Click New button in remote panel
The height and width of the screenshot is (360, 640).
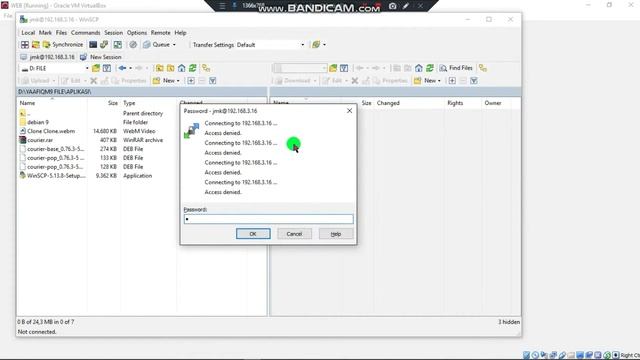coord(427,81)
